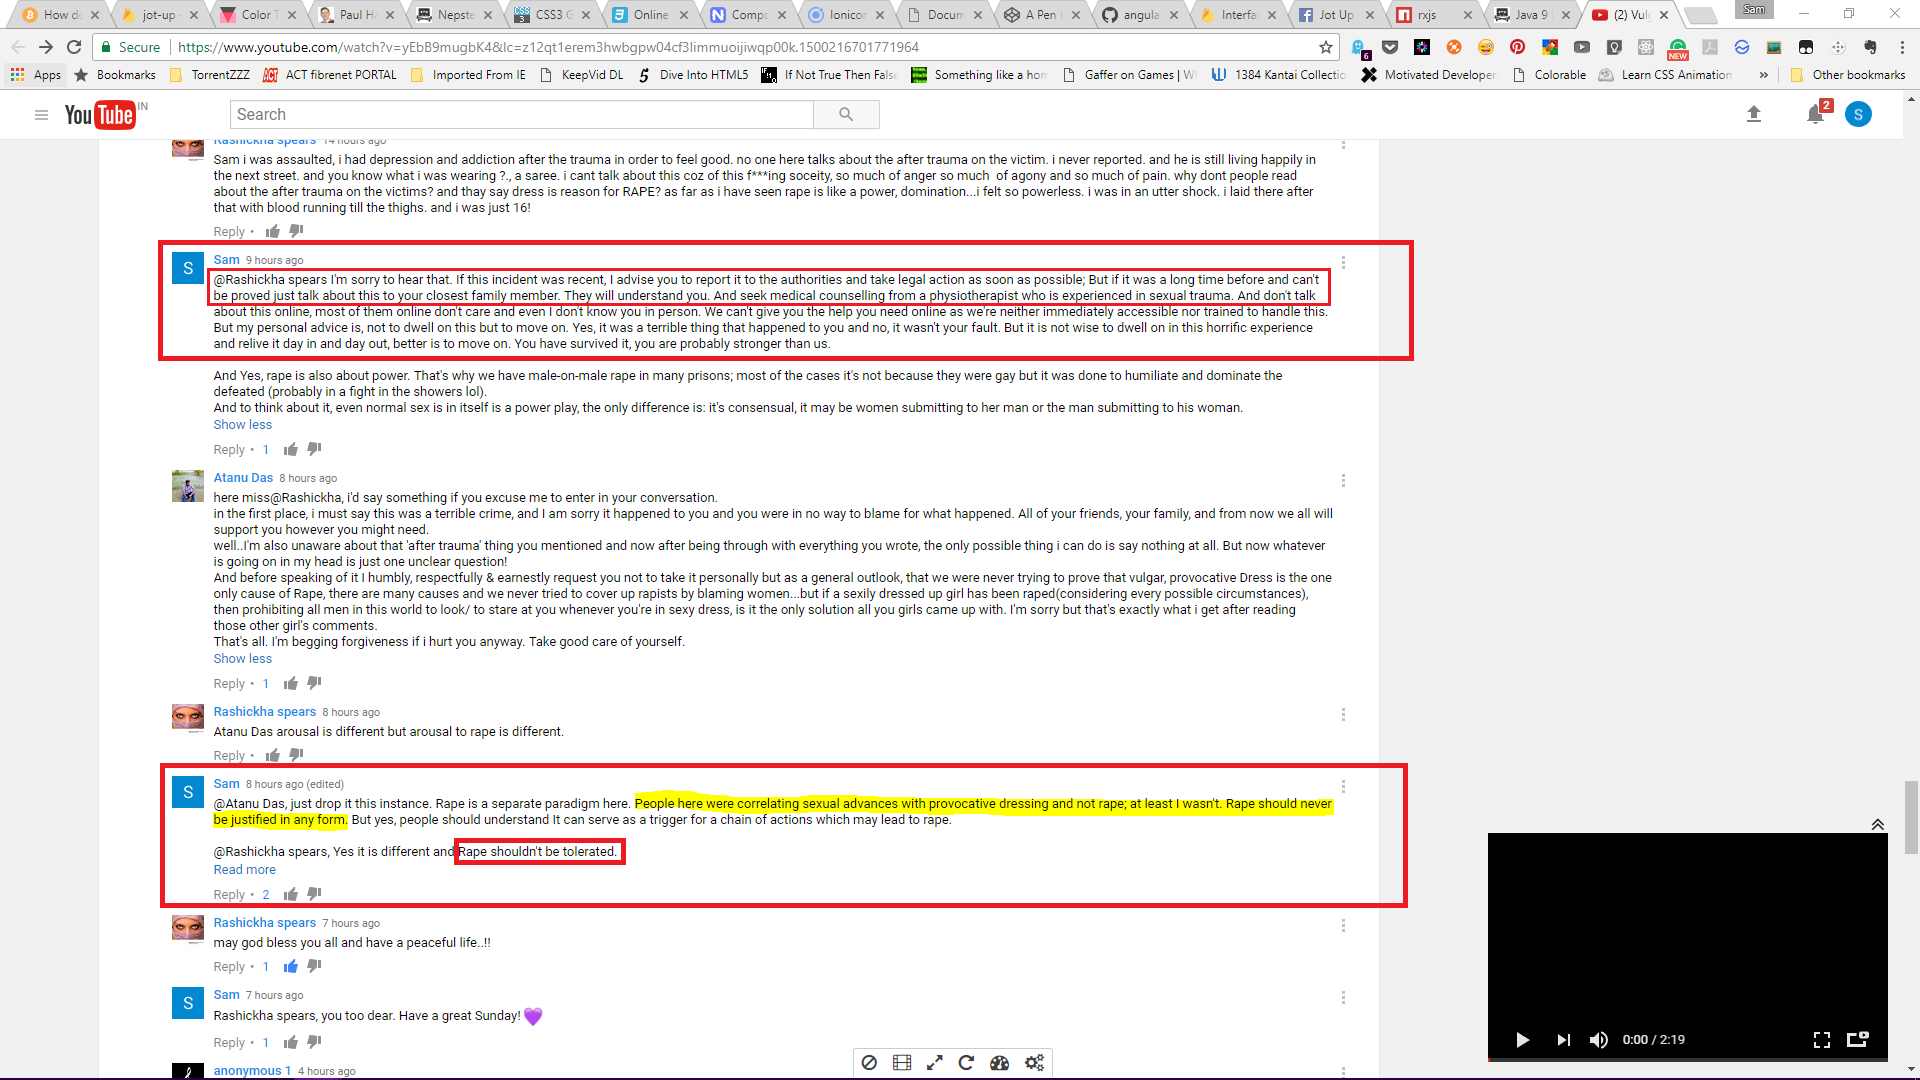Open the anonymous 1 commenter link

252,1070
